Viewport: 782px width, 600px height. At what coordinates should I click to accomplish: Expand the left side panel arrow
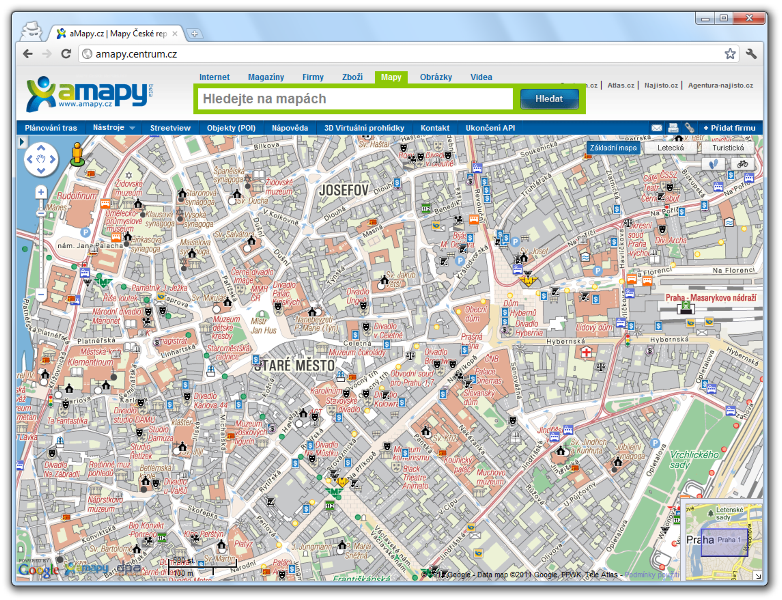21,142
